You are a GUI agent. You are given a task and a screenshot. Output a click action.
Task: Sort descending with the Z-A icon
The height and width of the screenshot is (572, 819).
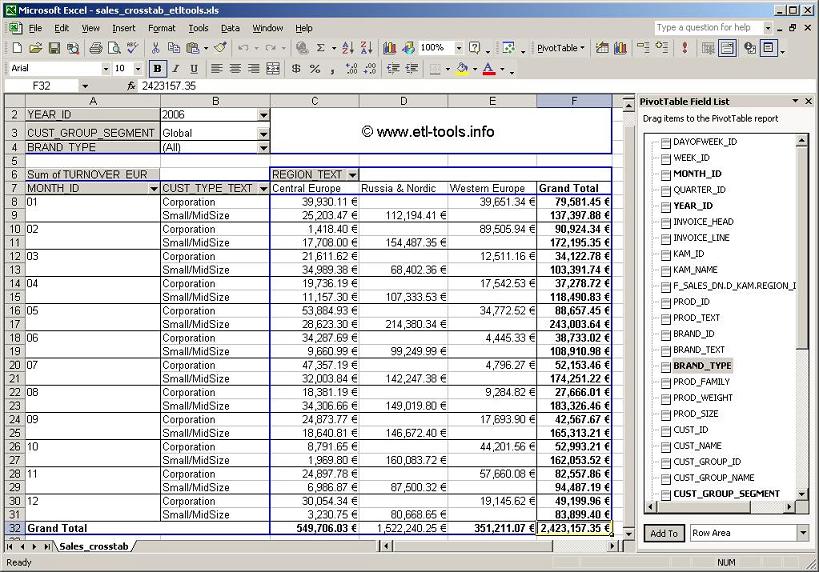[367, 48]
